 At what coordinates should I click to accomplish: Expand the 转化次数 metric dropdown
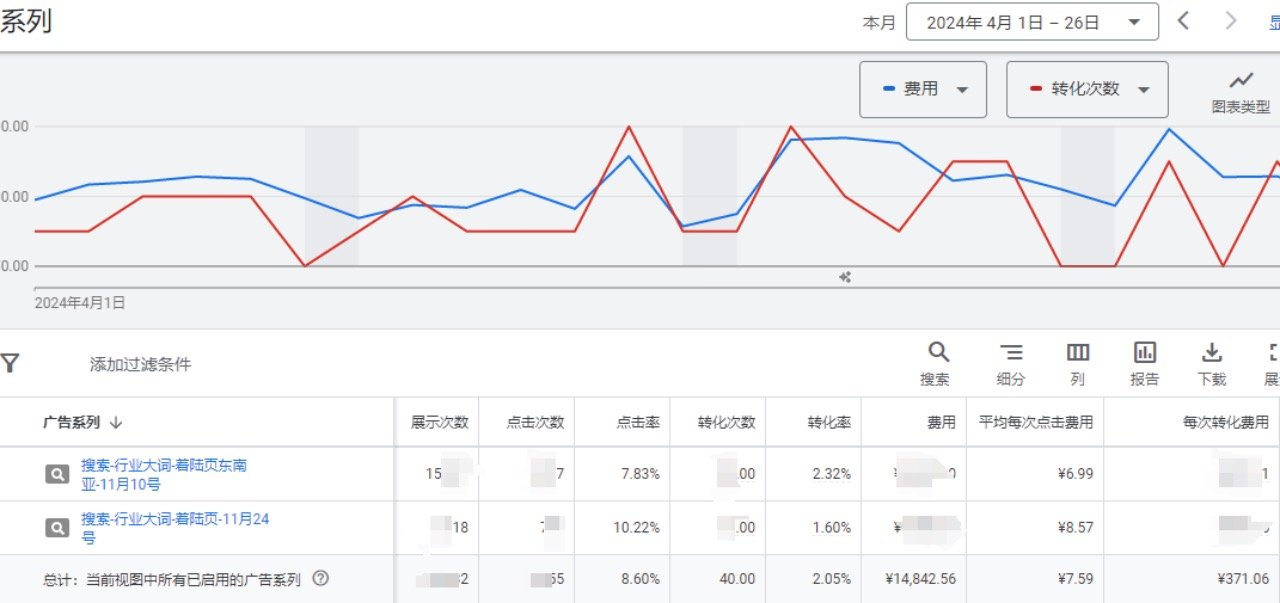(x=1144, y=90)
